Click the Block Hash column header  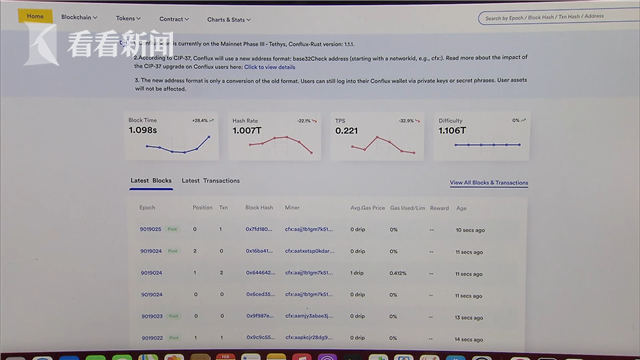click(259, 208)
